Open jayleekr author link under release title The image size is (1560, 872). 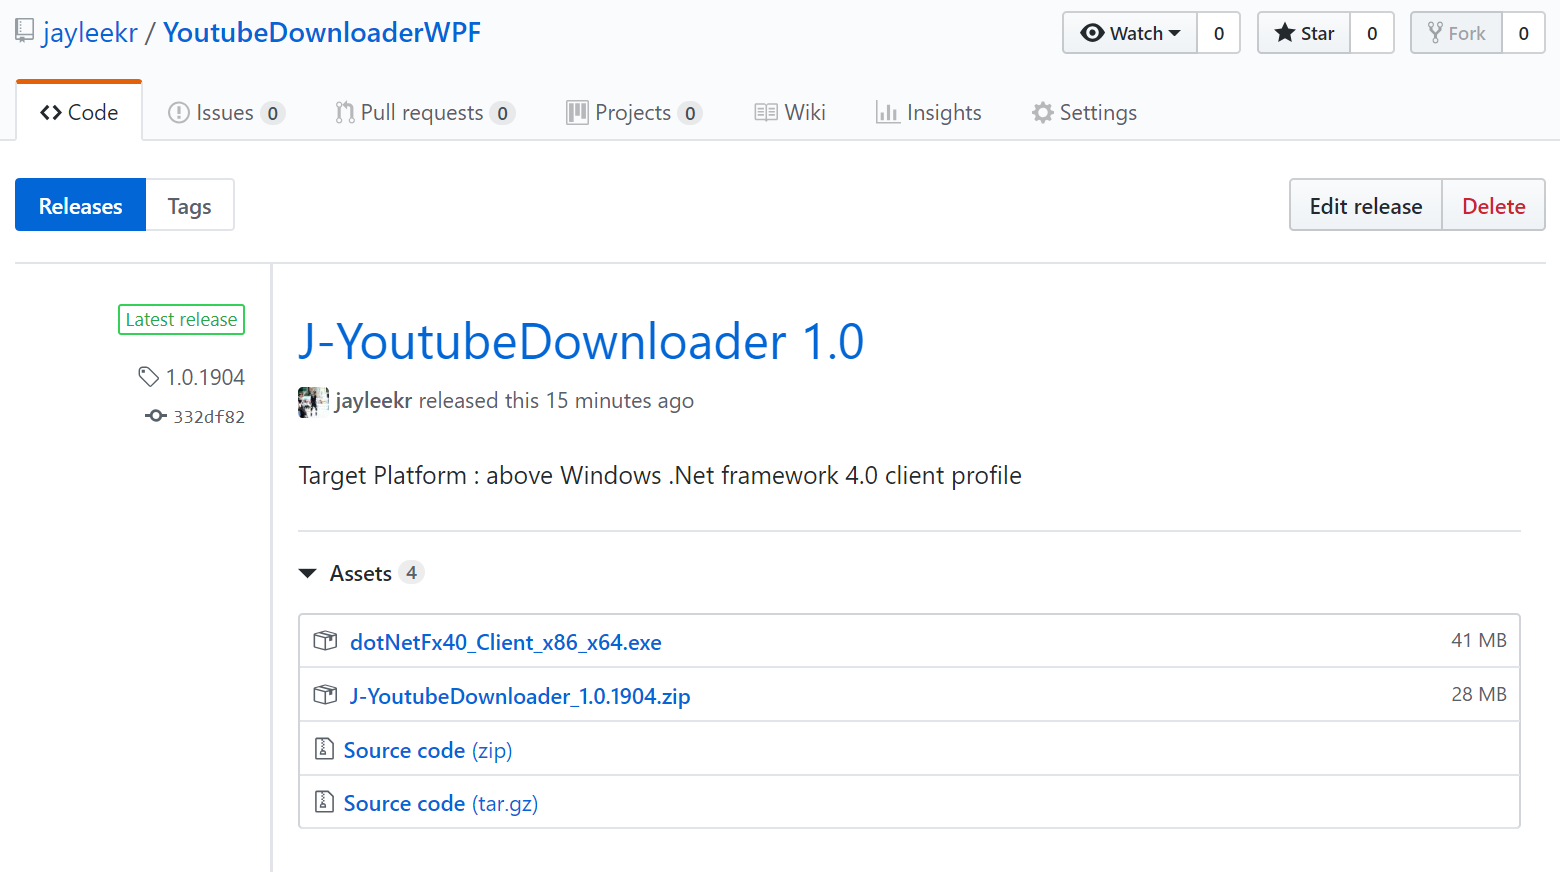373,401
